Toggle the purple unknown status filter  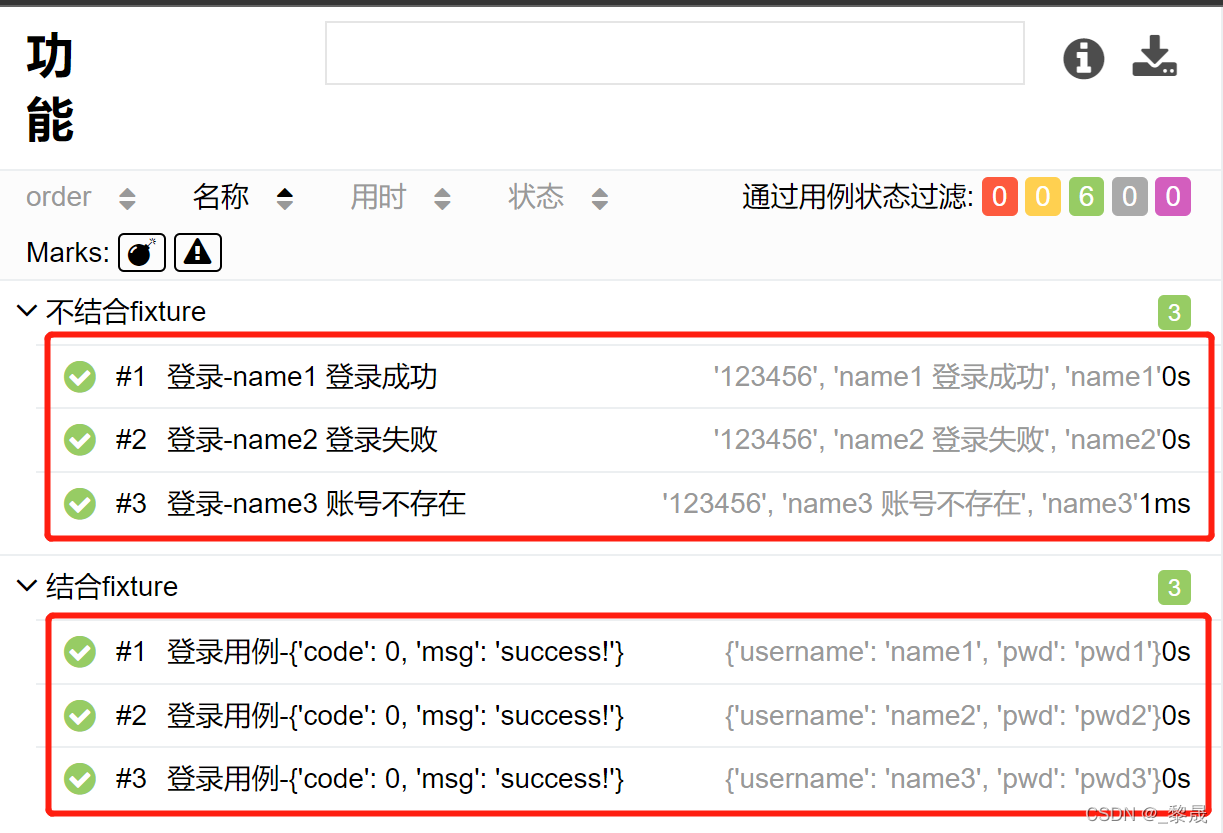[x=1173, y=196]
